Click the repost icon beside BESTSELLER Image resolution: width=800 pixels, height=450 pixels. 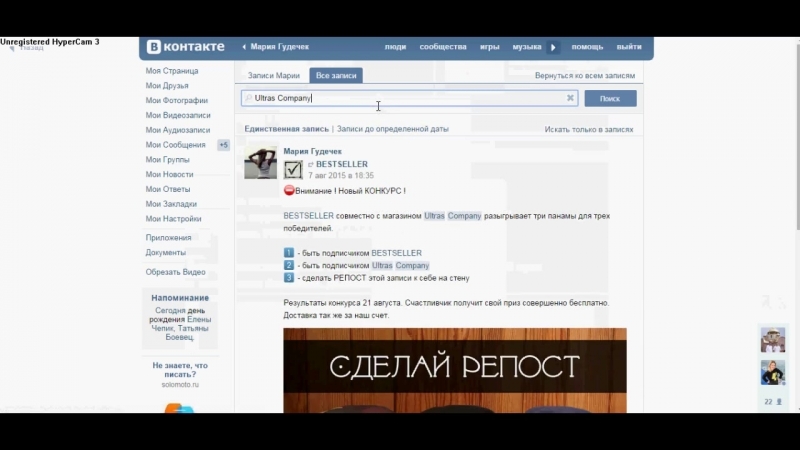pyautogui.click(x=311, y=164)
